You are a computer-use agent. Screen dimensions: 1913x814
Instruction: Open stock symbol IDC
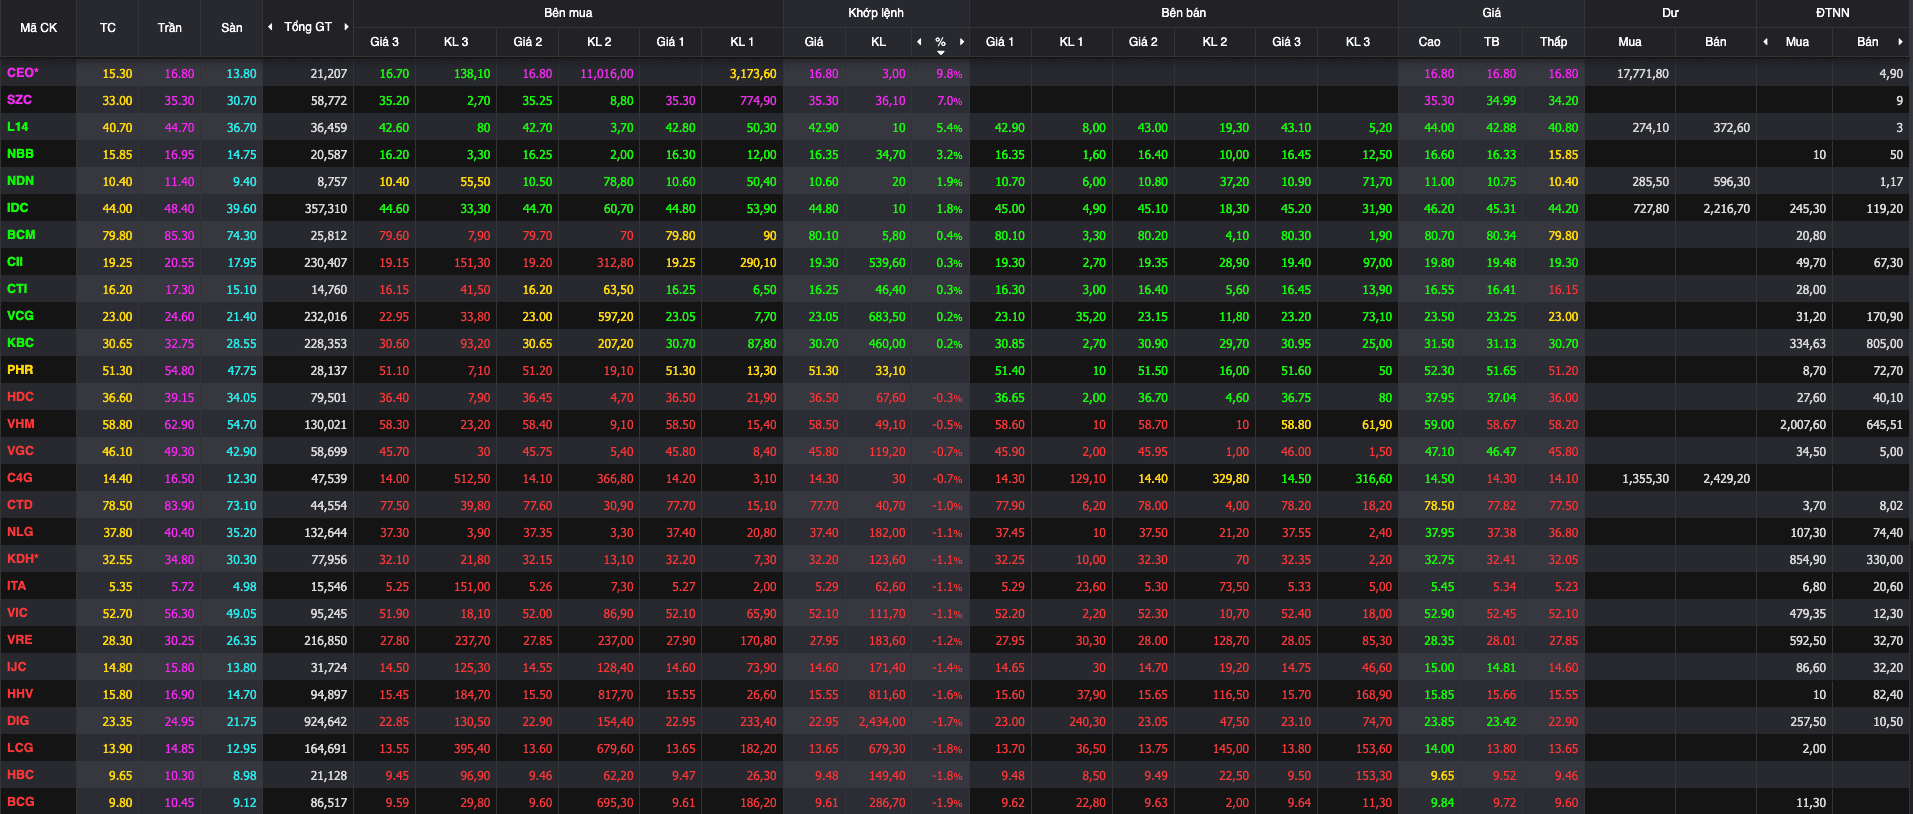(x=17, y=208)
